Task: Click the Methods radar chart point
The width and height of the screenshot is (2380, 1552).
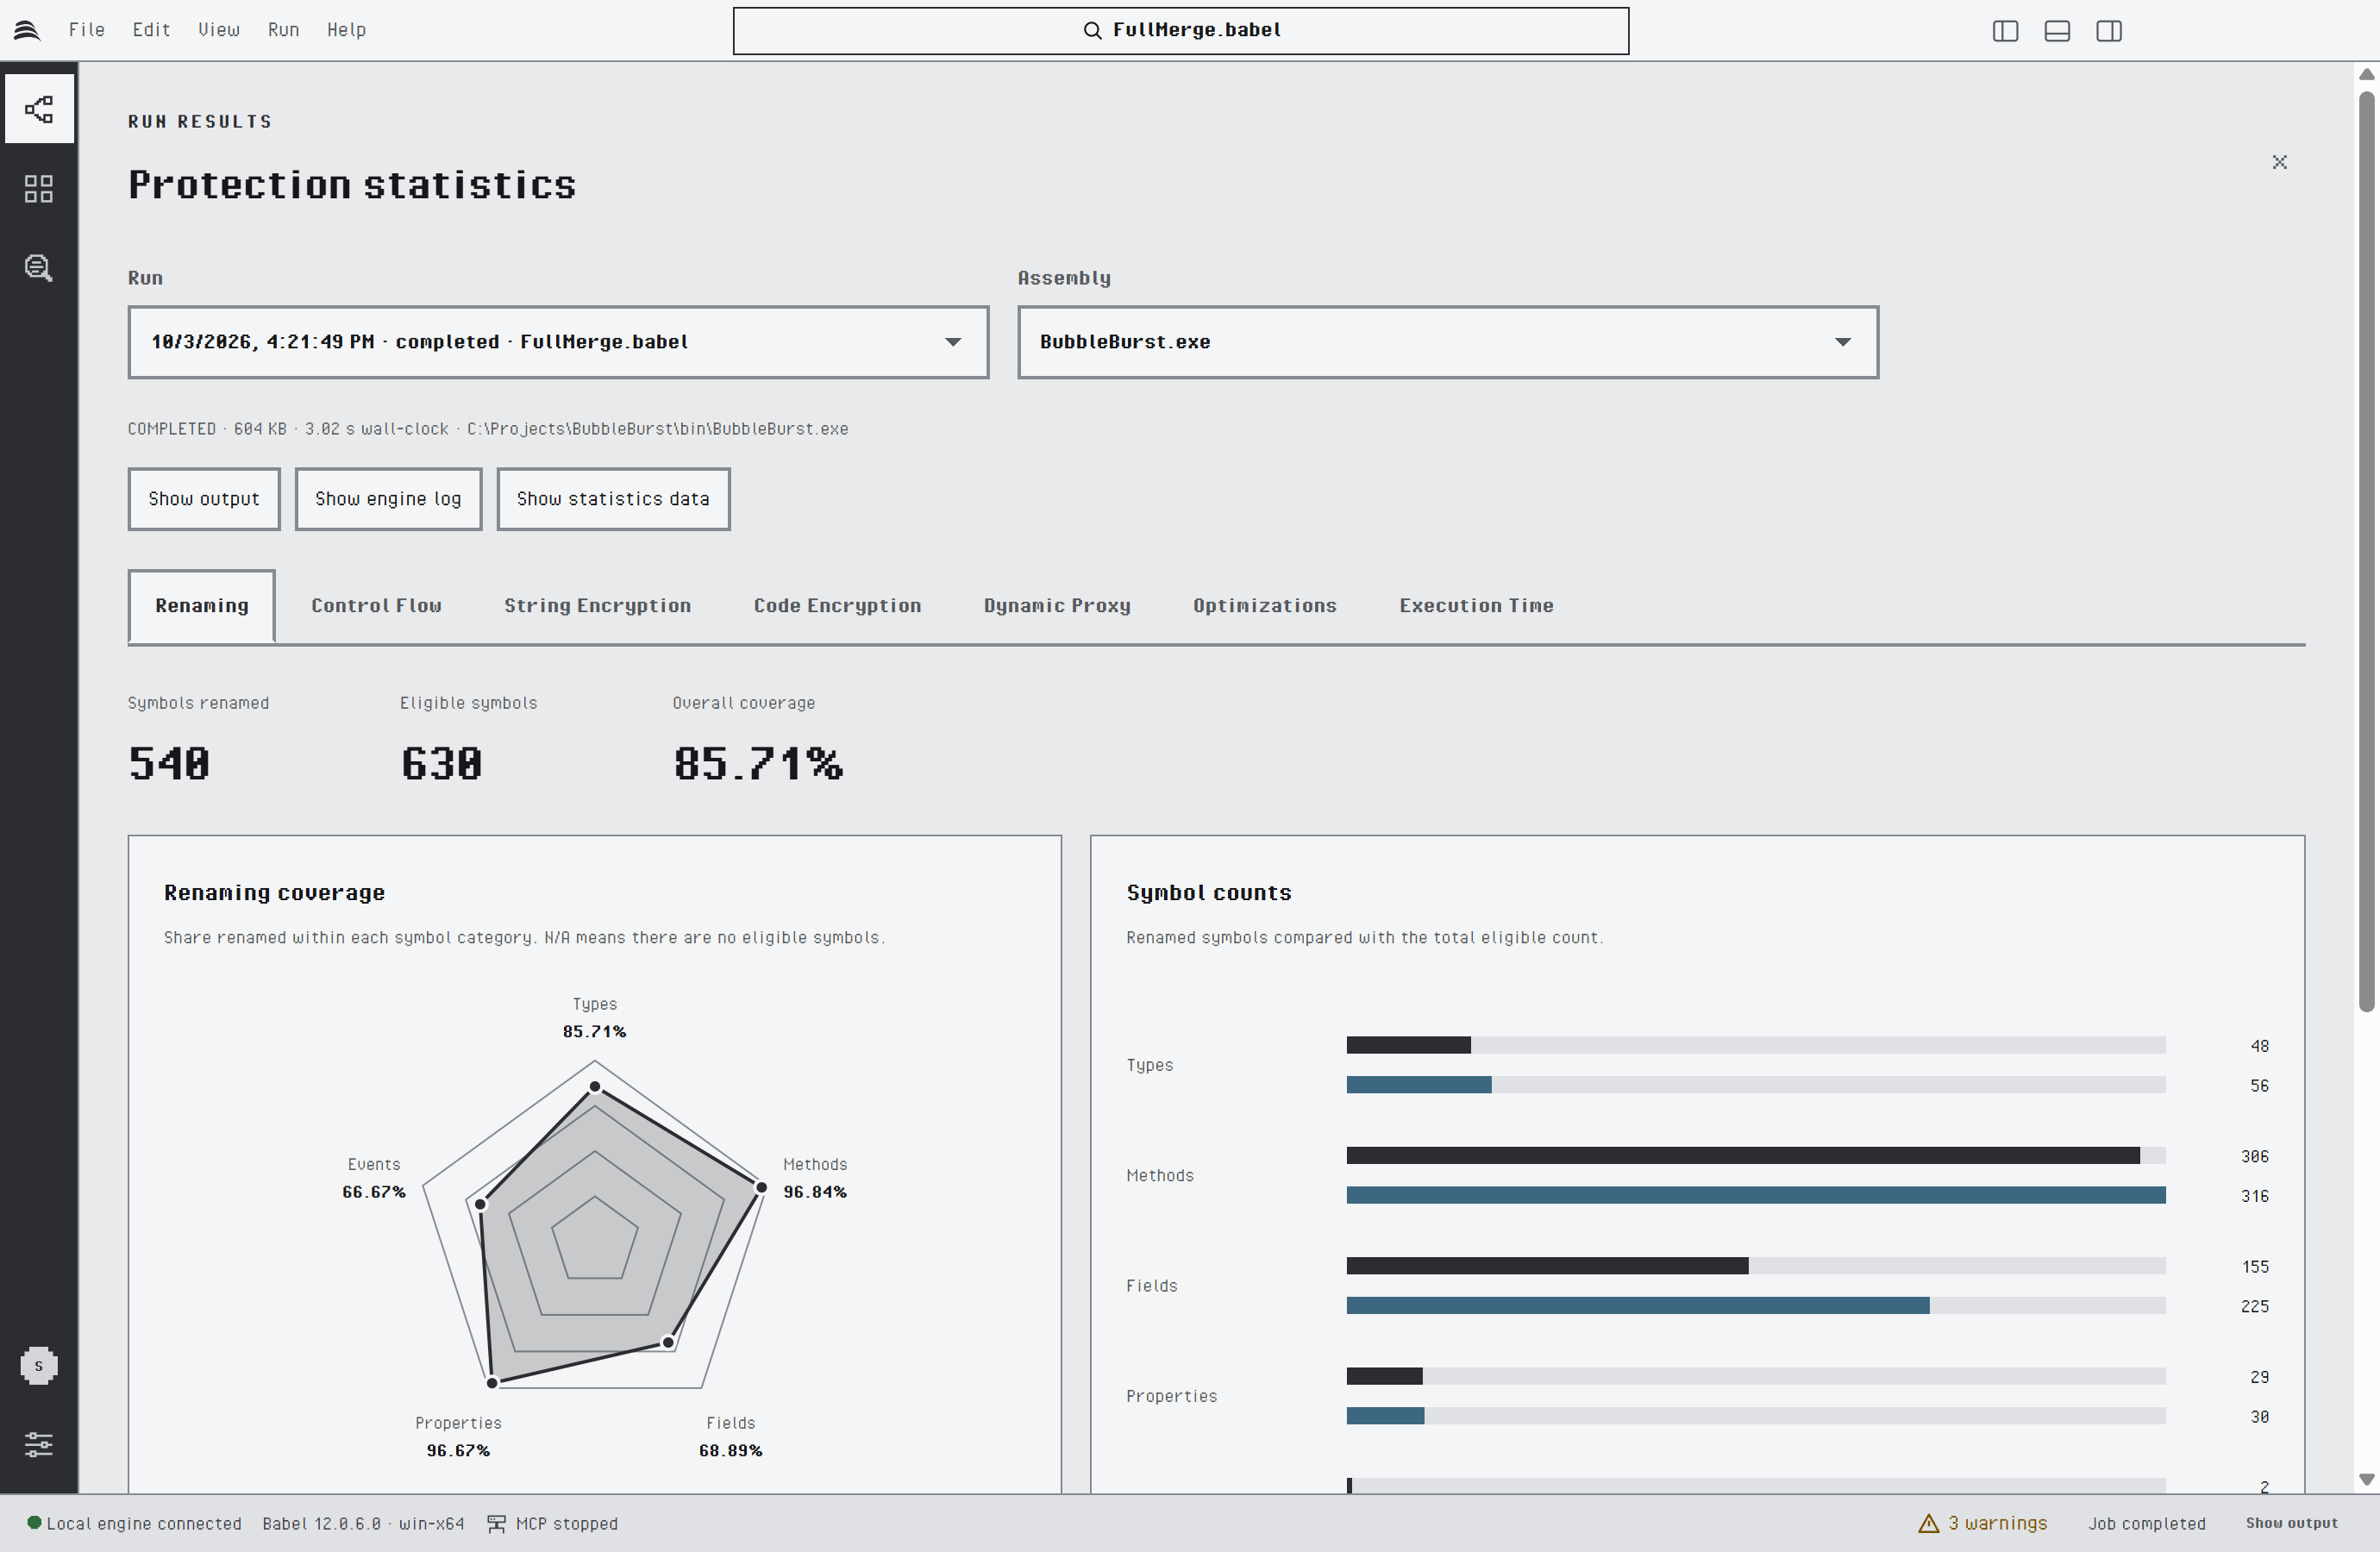Action: pyautogui.click(x=761, y=1187)
